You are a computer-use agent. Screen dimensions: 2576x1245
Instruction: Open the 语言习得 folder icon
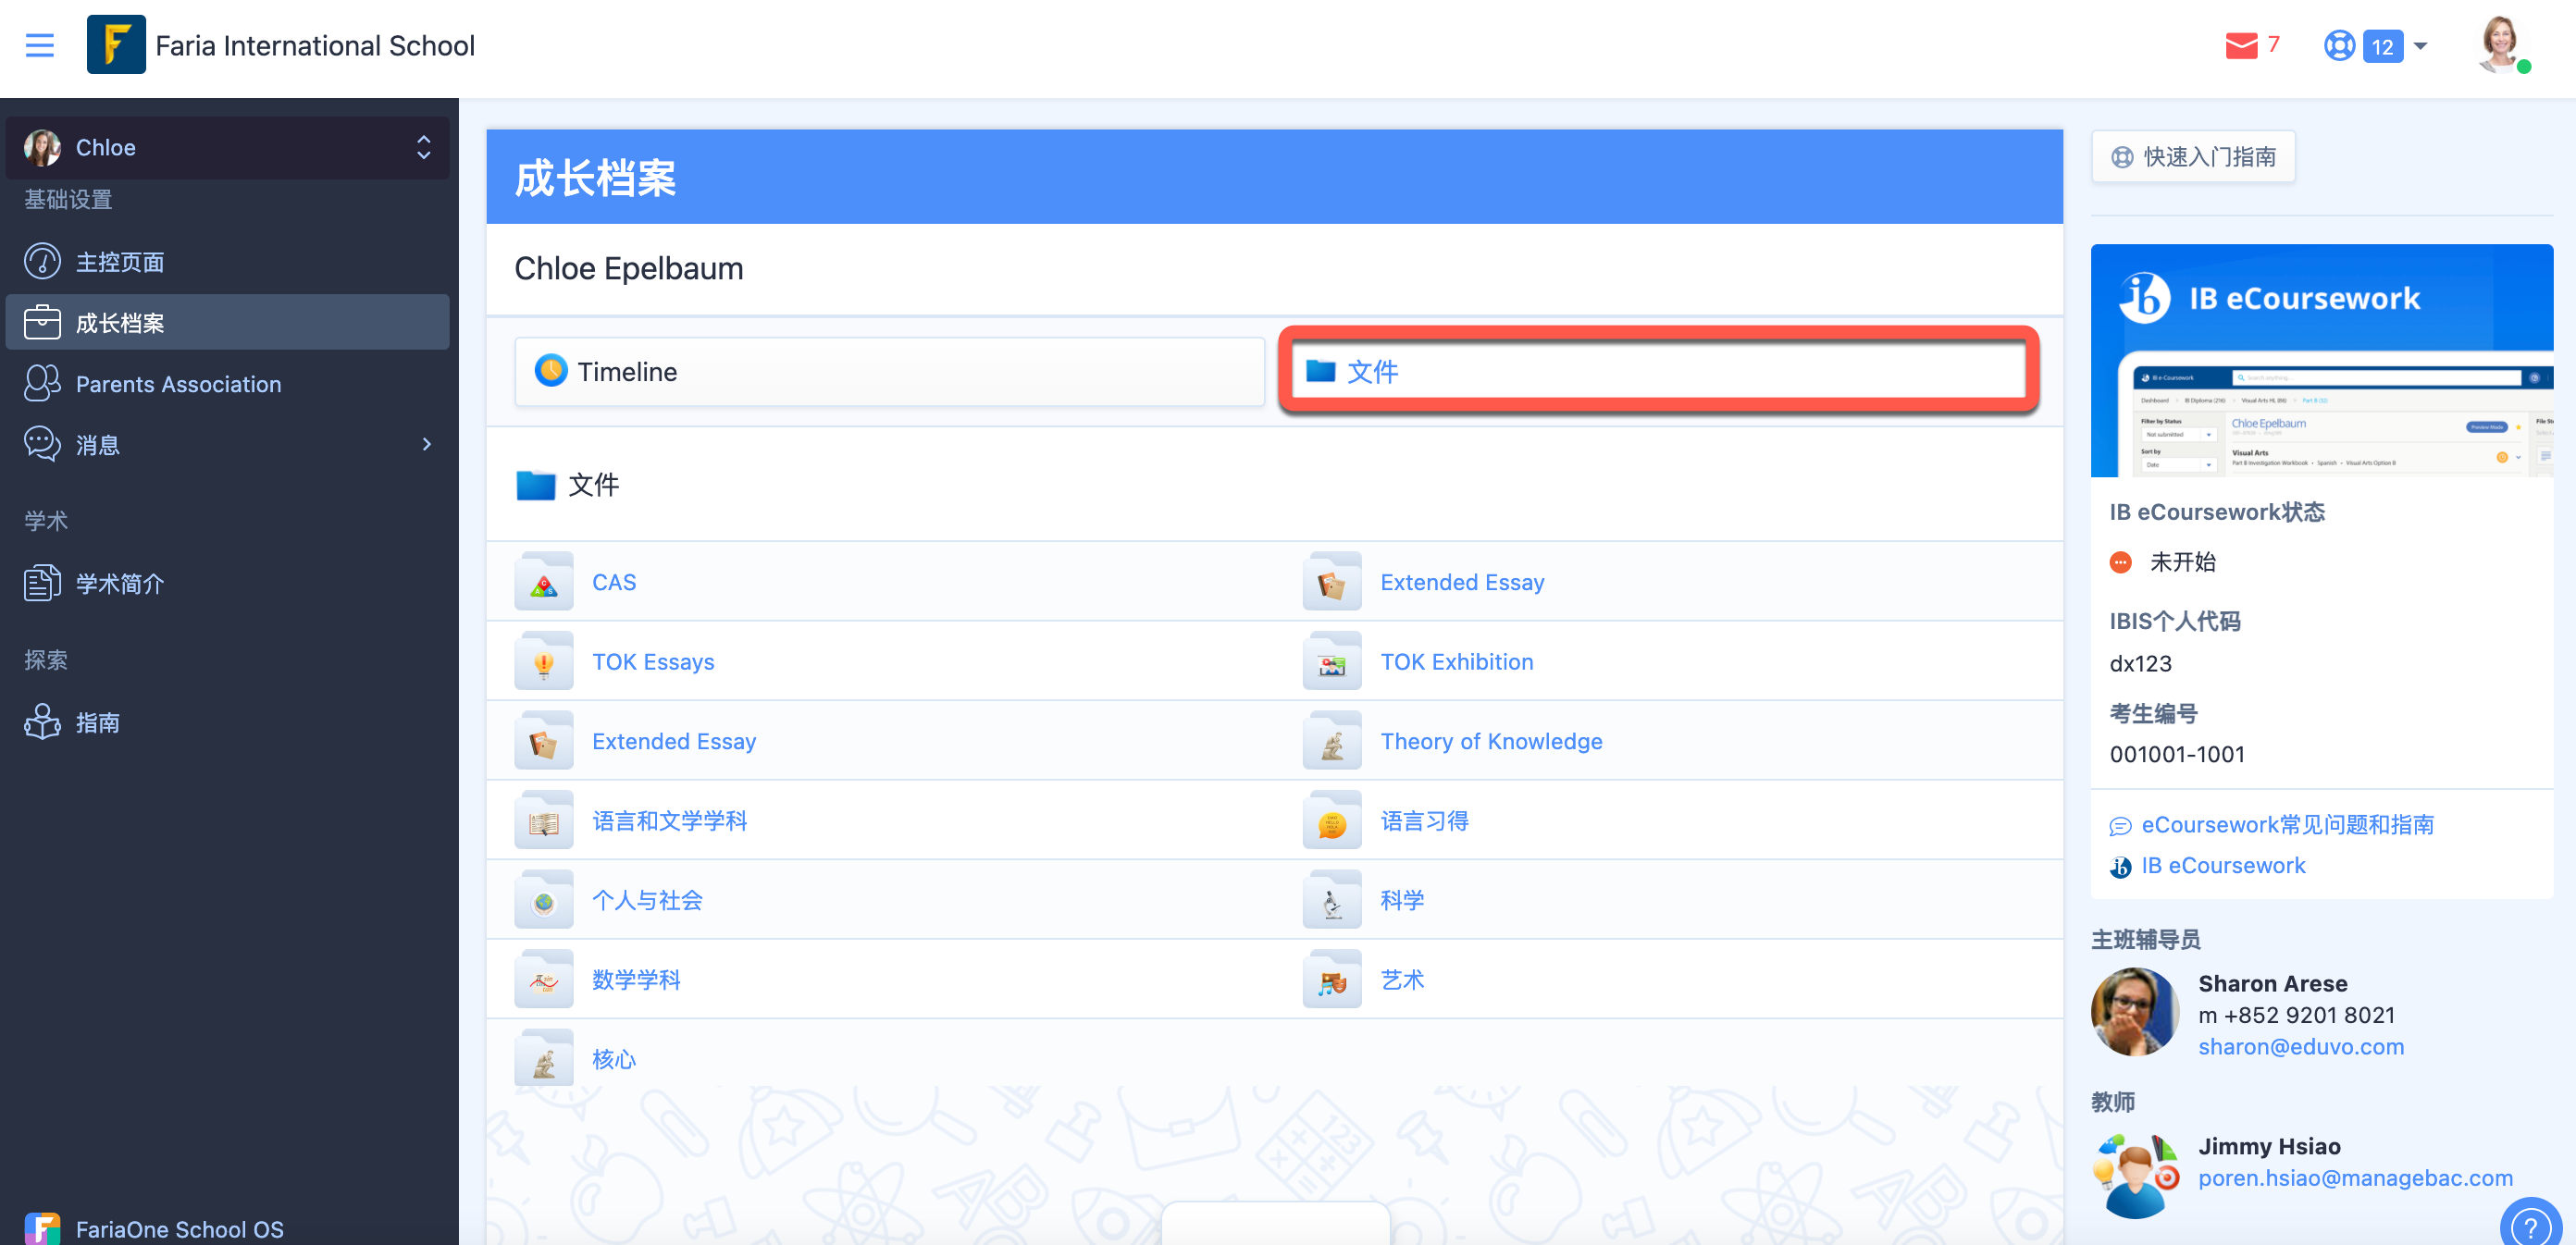click(x=1332, y=820)
